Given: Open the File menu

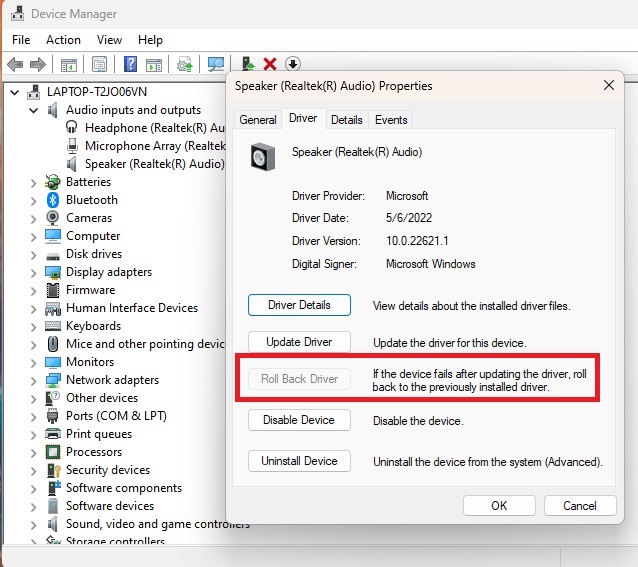Looking at the screenshot, I should point(21,40).
